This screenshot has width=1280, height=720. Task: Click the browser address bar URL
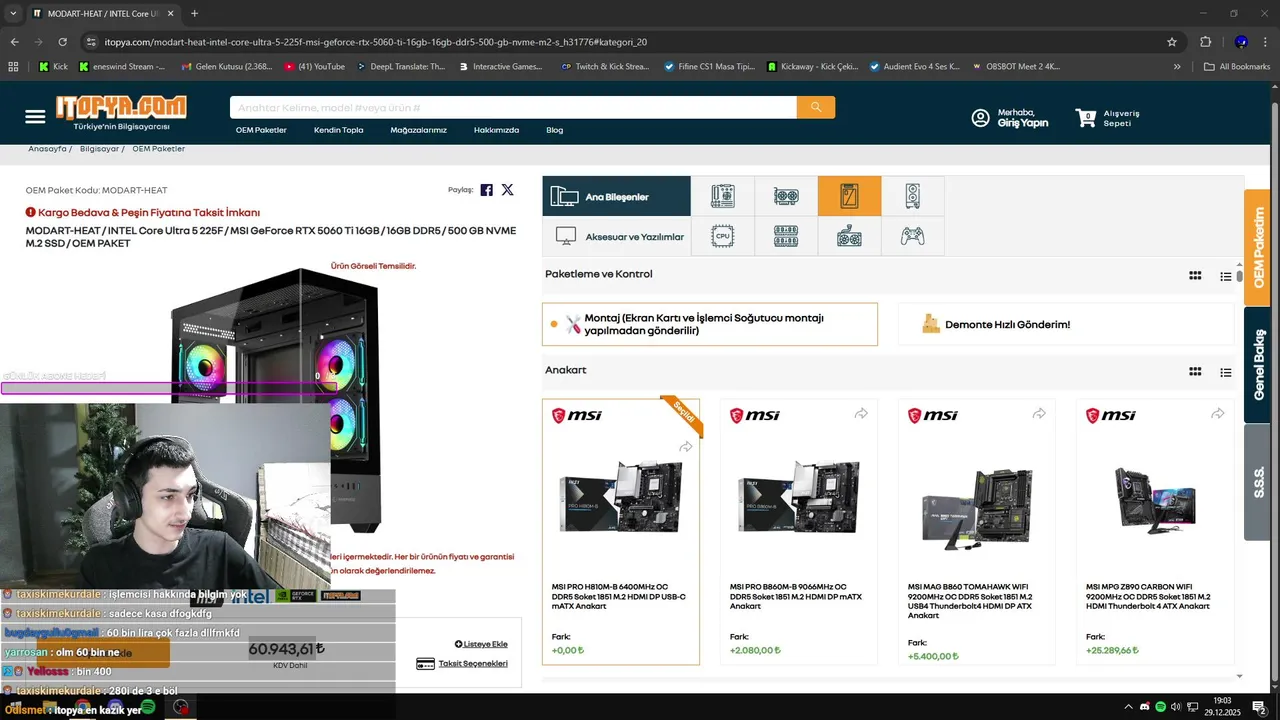point(375,42)
